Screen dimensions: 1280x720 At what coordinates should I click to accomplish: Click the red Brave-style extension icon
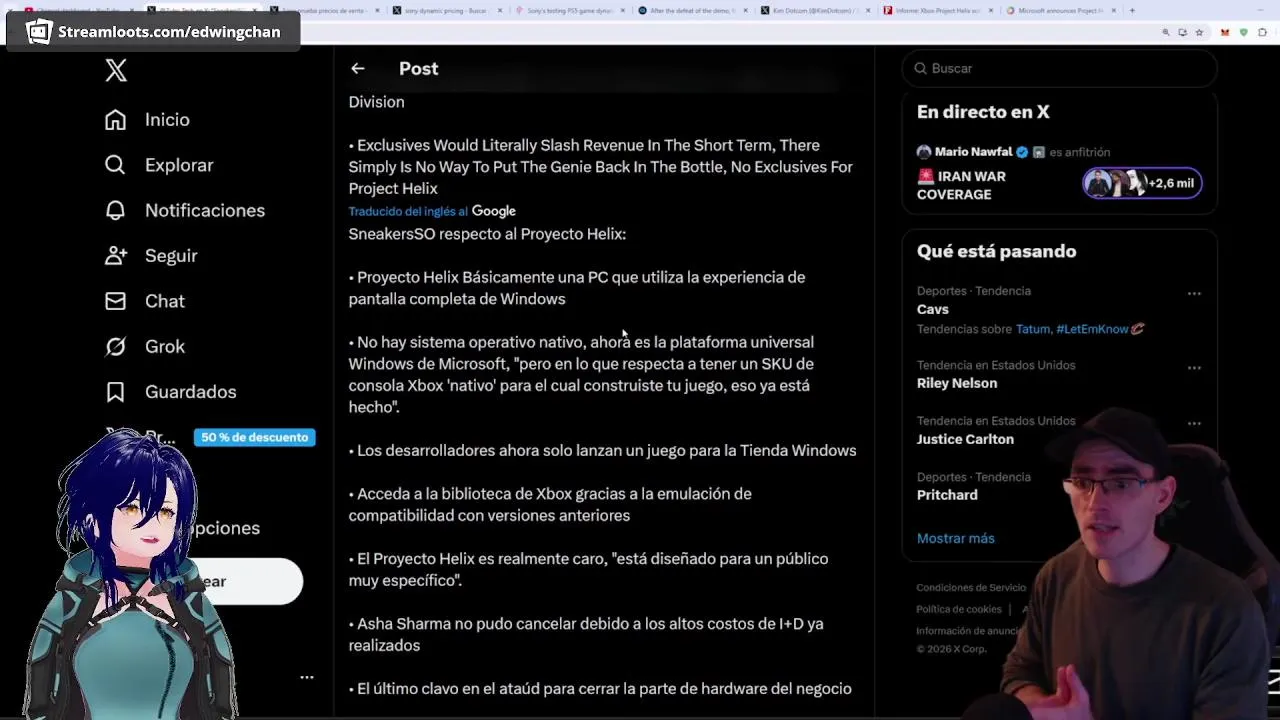[x=1225, y=32]
